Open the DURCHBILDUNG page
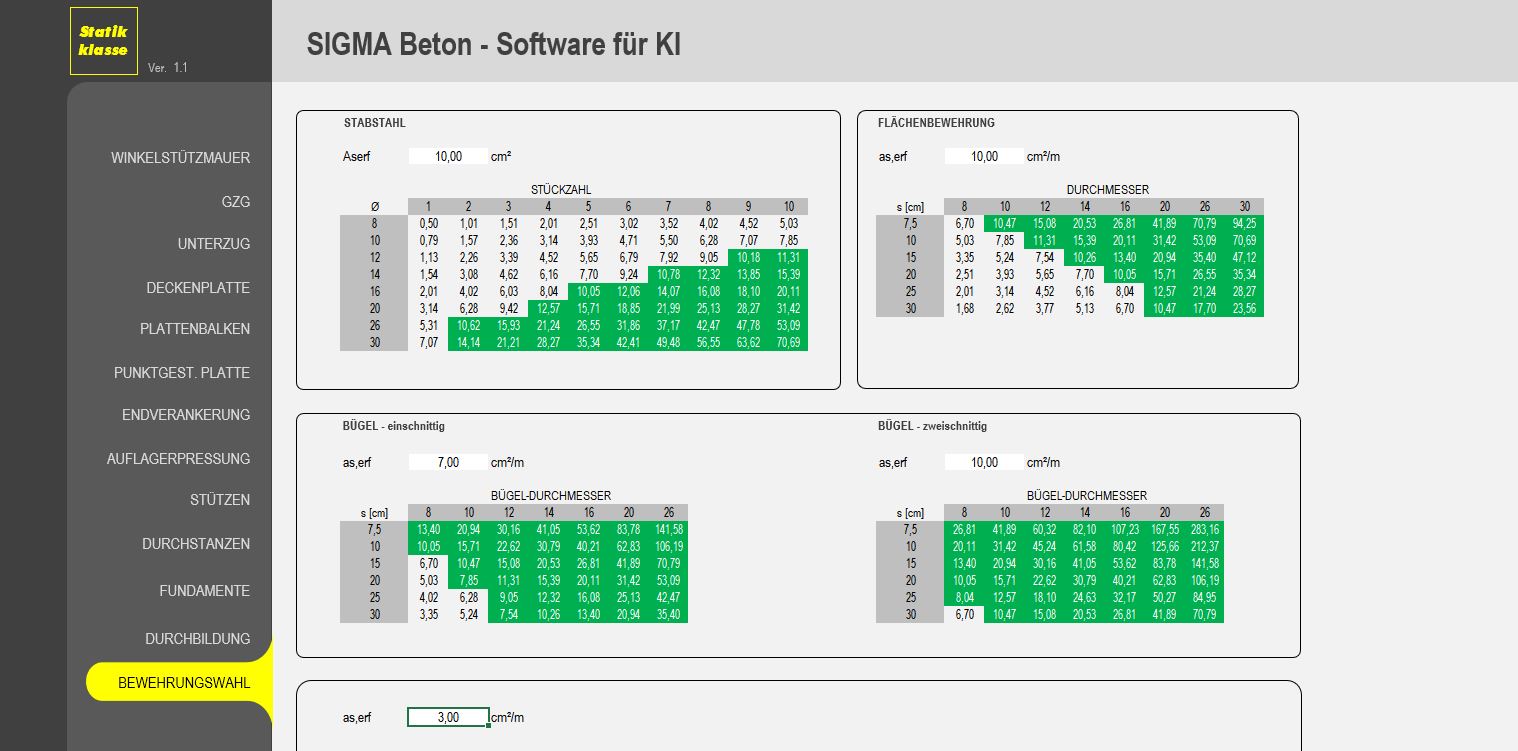The width and height of the screenshot is (1518, 751). 197,639
